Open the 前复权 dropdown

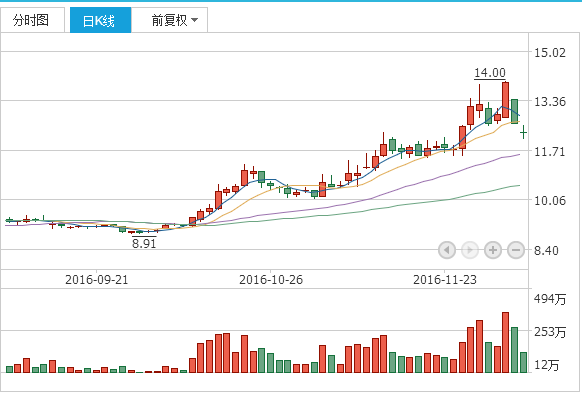point(170,20)
